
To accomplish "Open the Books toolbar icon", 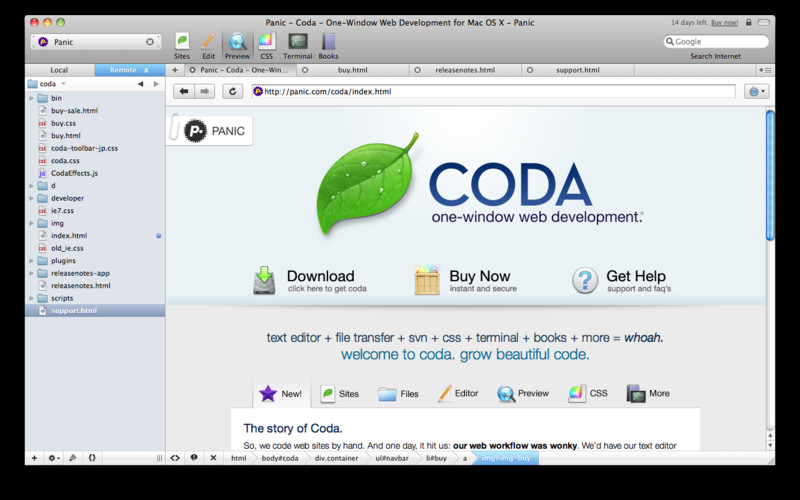I will (329, 46).
